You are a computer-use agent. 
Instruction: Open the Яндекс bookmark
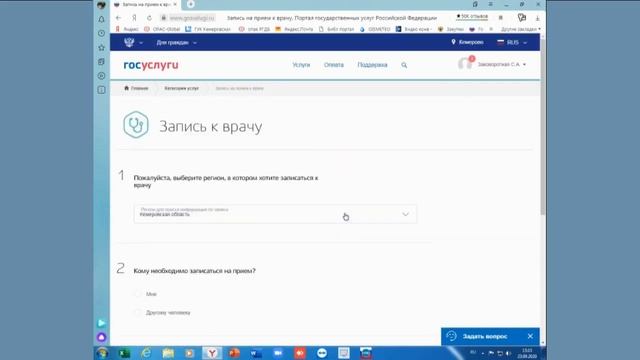(127, 29)
